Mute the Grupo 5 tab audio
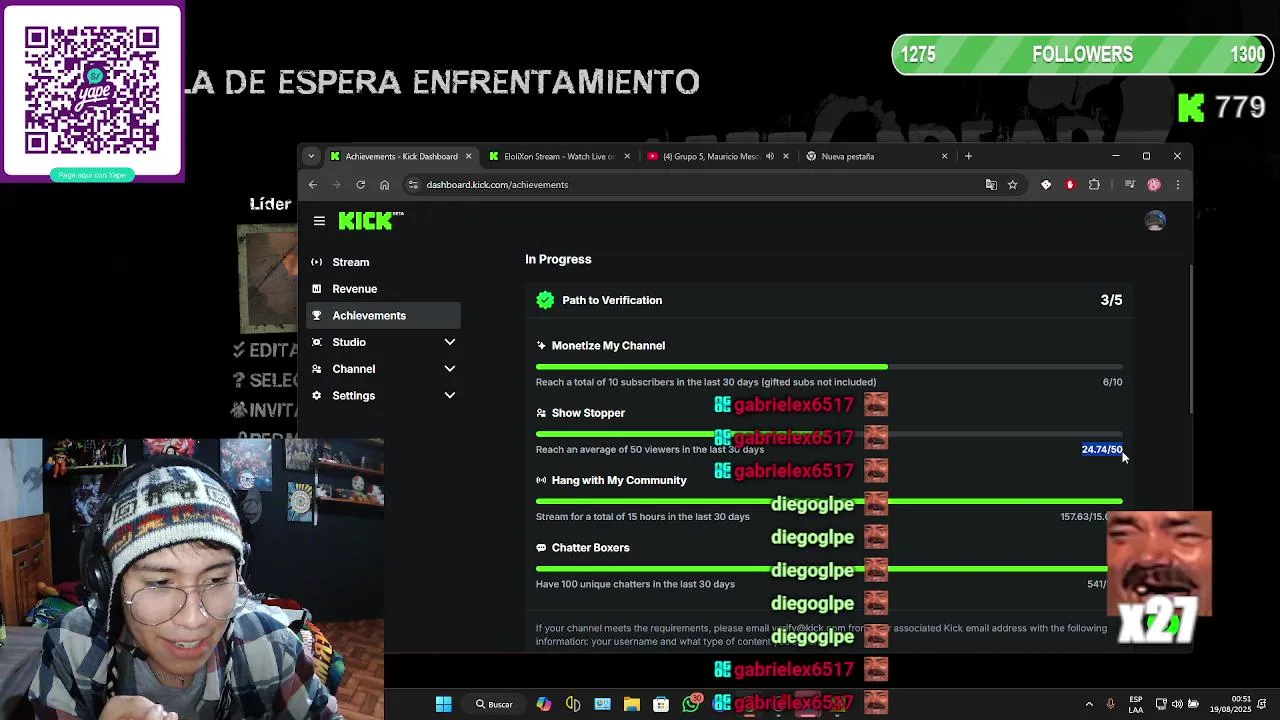This screenshot has height=720, width=1280. pyautogui.click(x=769, y=156)
